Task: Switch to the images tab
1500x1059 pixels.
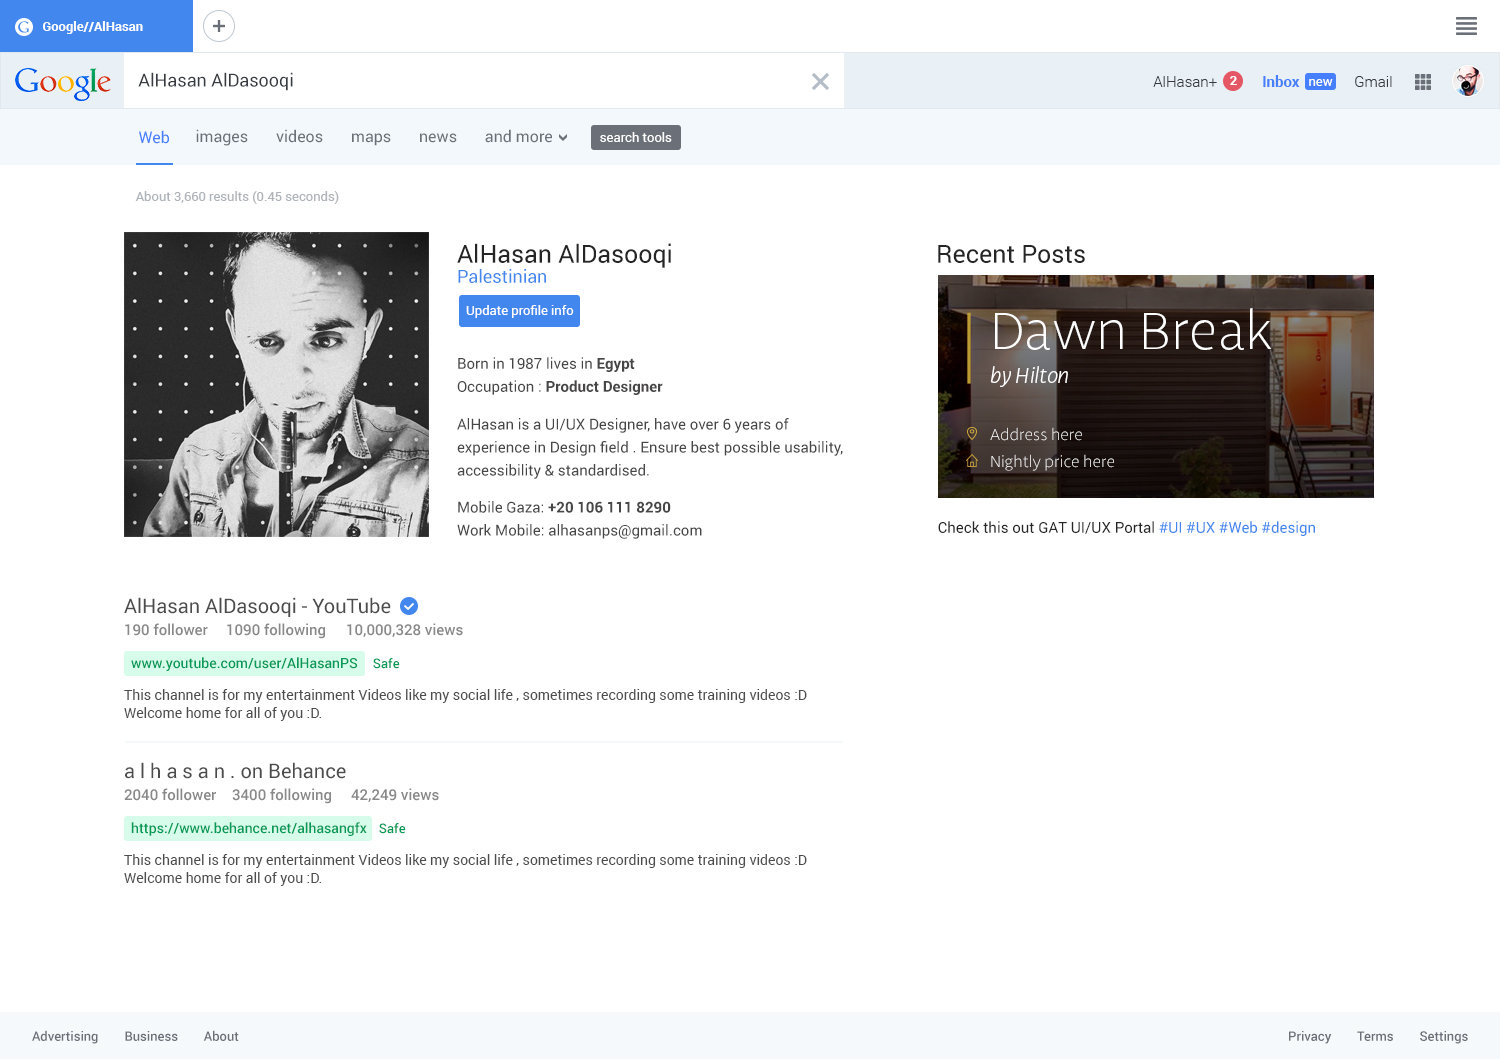Action: point(221,137)
